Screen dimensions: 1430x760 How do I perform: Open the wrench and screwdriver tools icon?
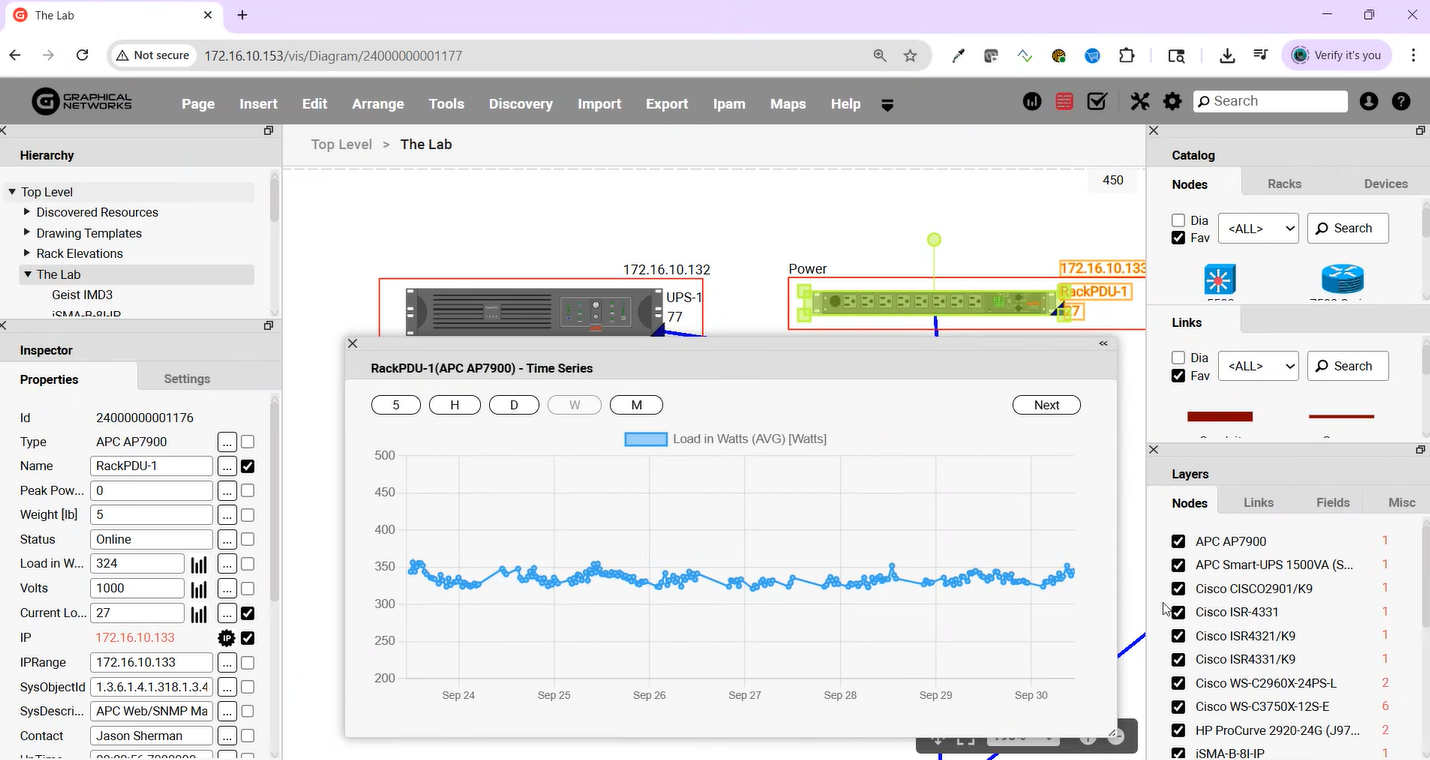tap(1140, 102)
